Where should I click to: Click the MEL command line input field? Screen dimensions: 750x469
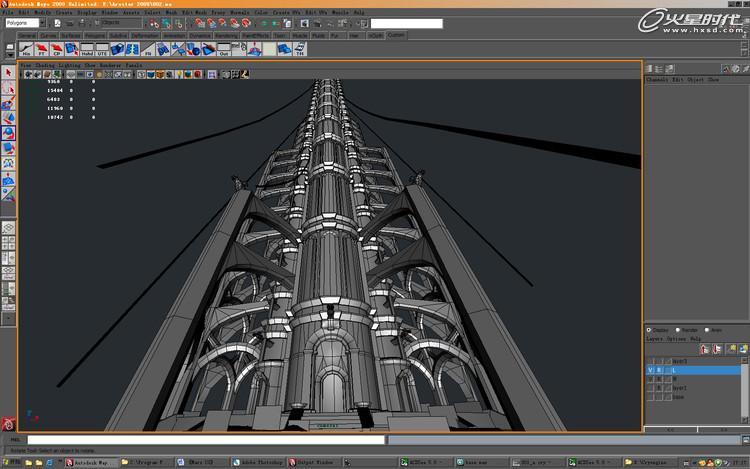coord(200,439)
